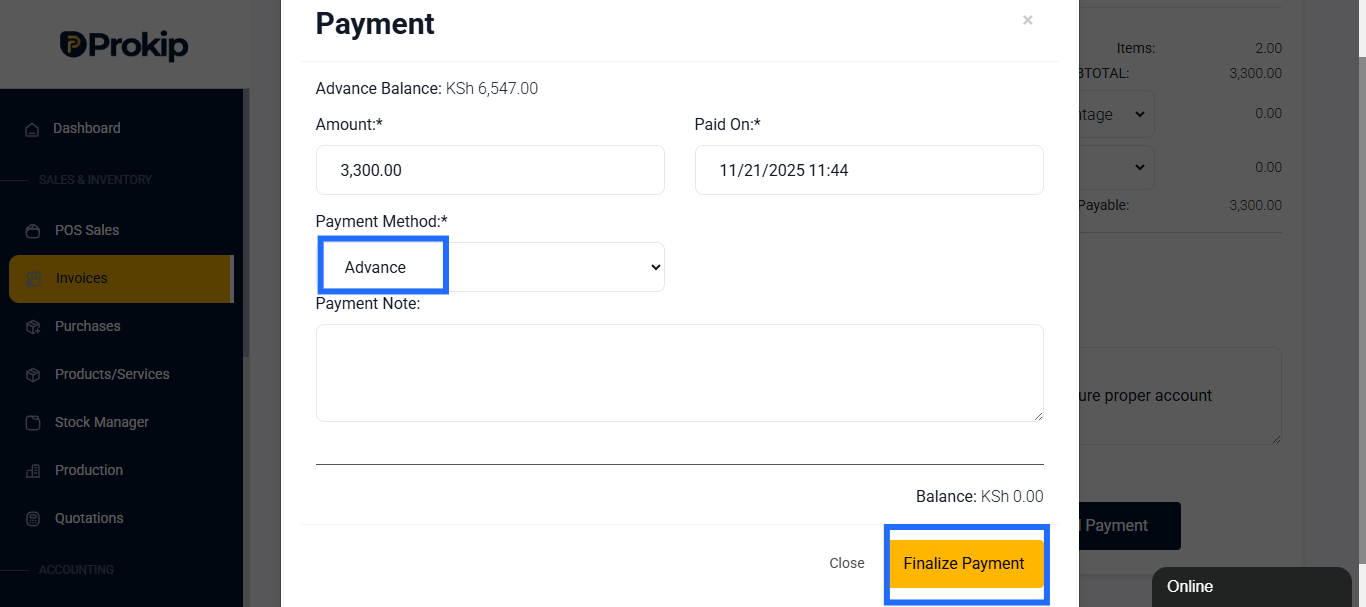Click the Invoices sidebar icon

35,279
